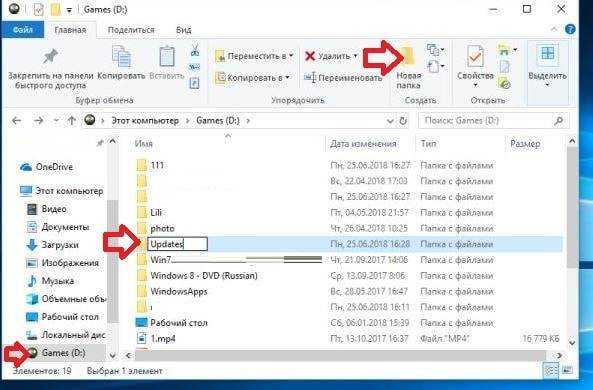593x390 pixels.
Task: Expand the address bar history chevron
Action: pyautogui.click(x=390, y=121)
